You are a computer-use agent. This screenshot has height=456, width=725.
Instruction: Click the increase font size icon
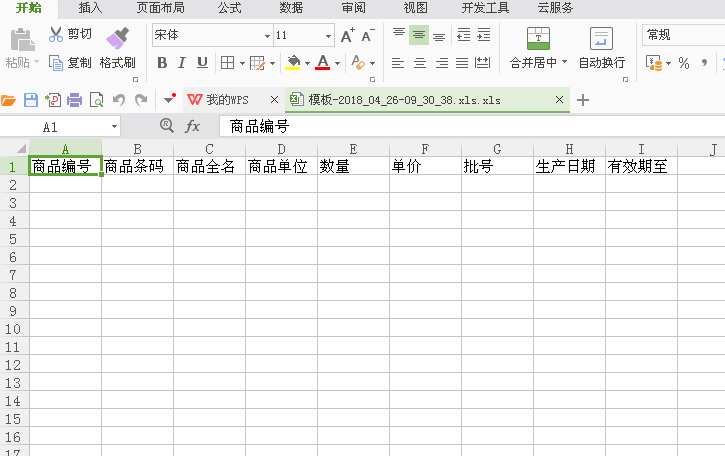pos(347,35)
